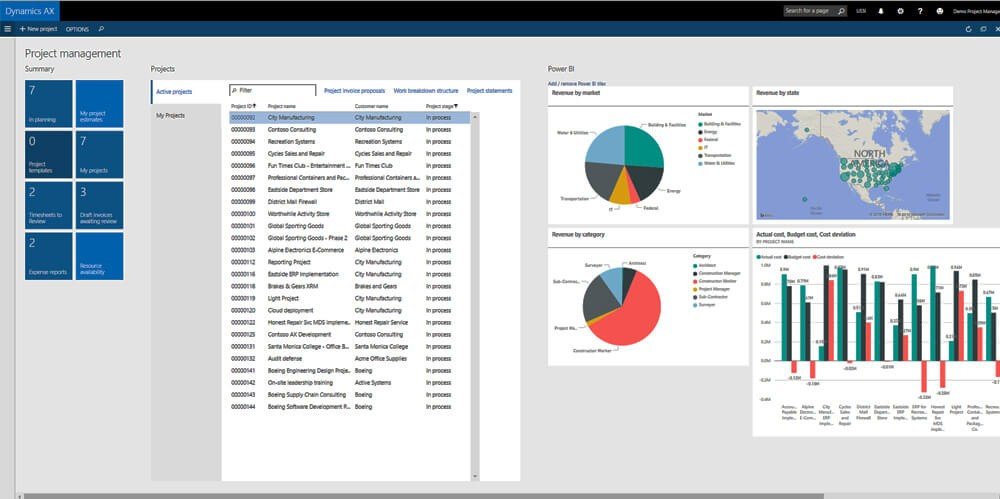The width and height of the screenshot is (1000, 499).
Task: Open the OPTIONS menu
Action: [77, 29]
